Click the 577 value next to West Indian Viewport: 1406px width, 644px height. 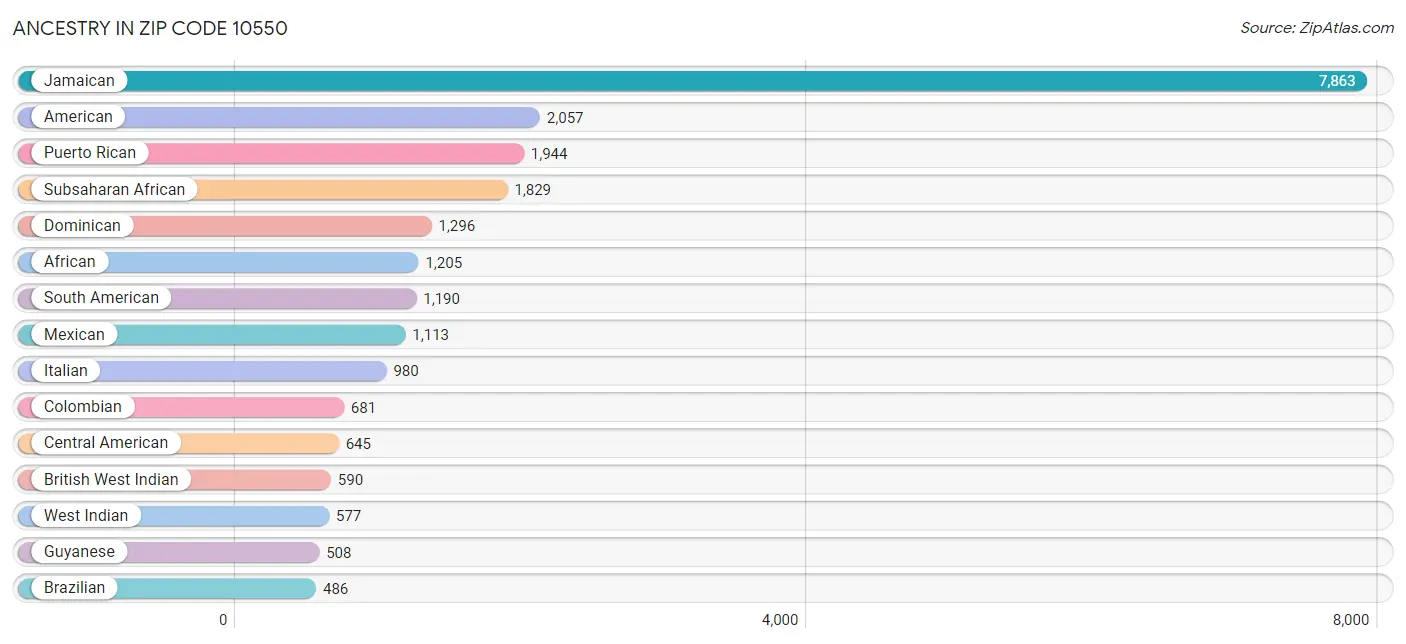pos(348,516)
